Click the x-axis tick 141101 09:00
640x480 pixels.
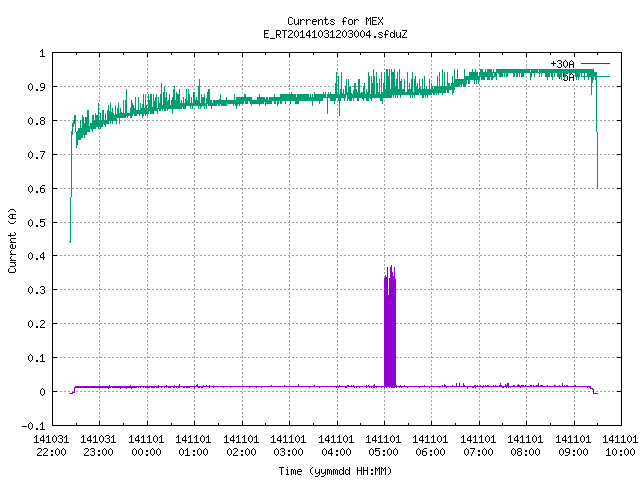pos(573,446)
